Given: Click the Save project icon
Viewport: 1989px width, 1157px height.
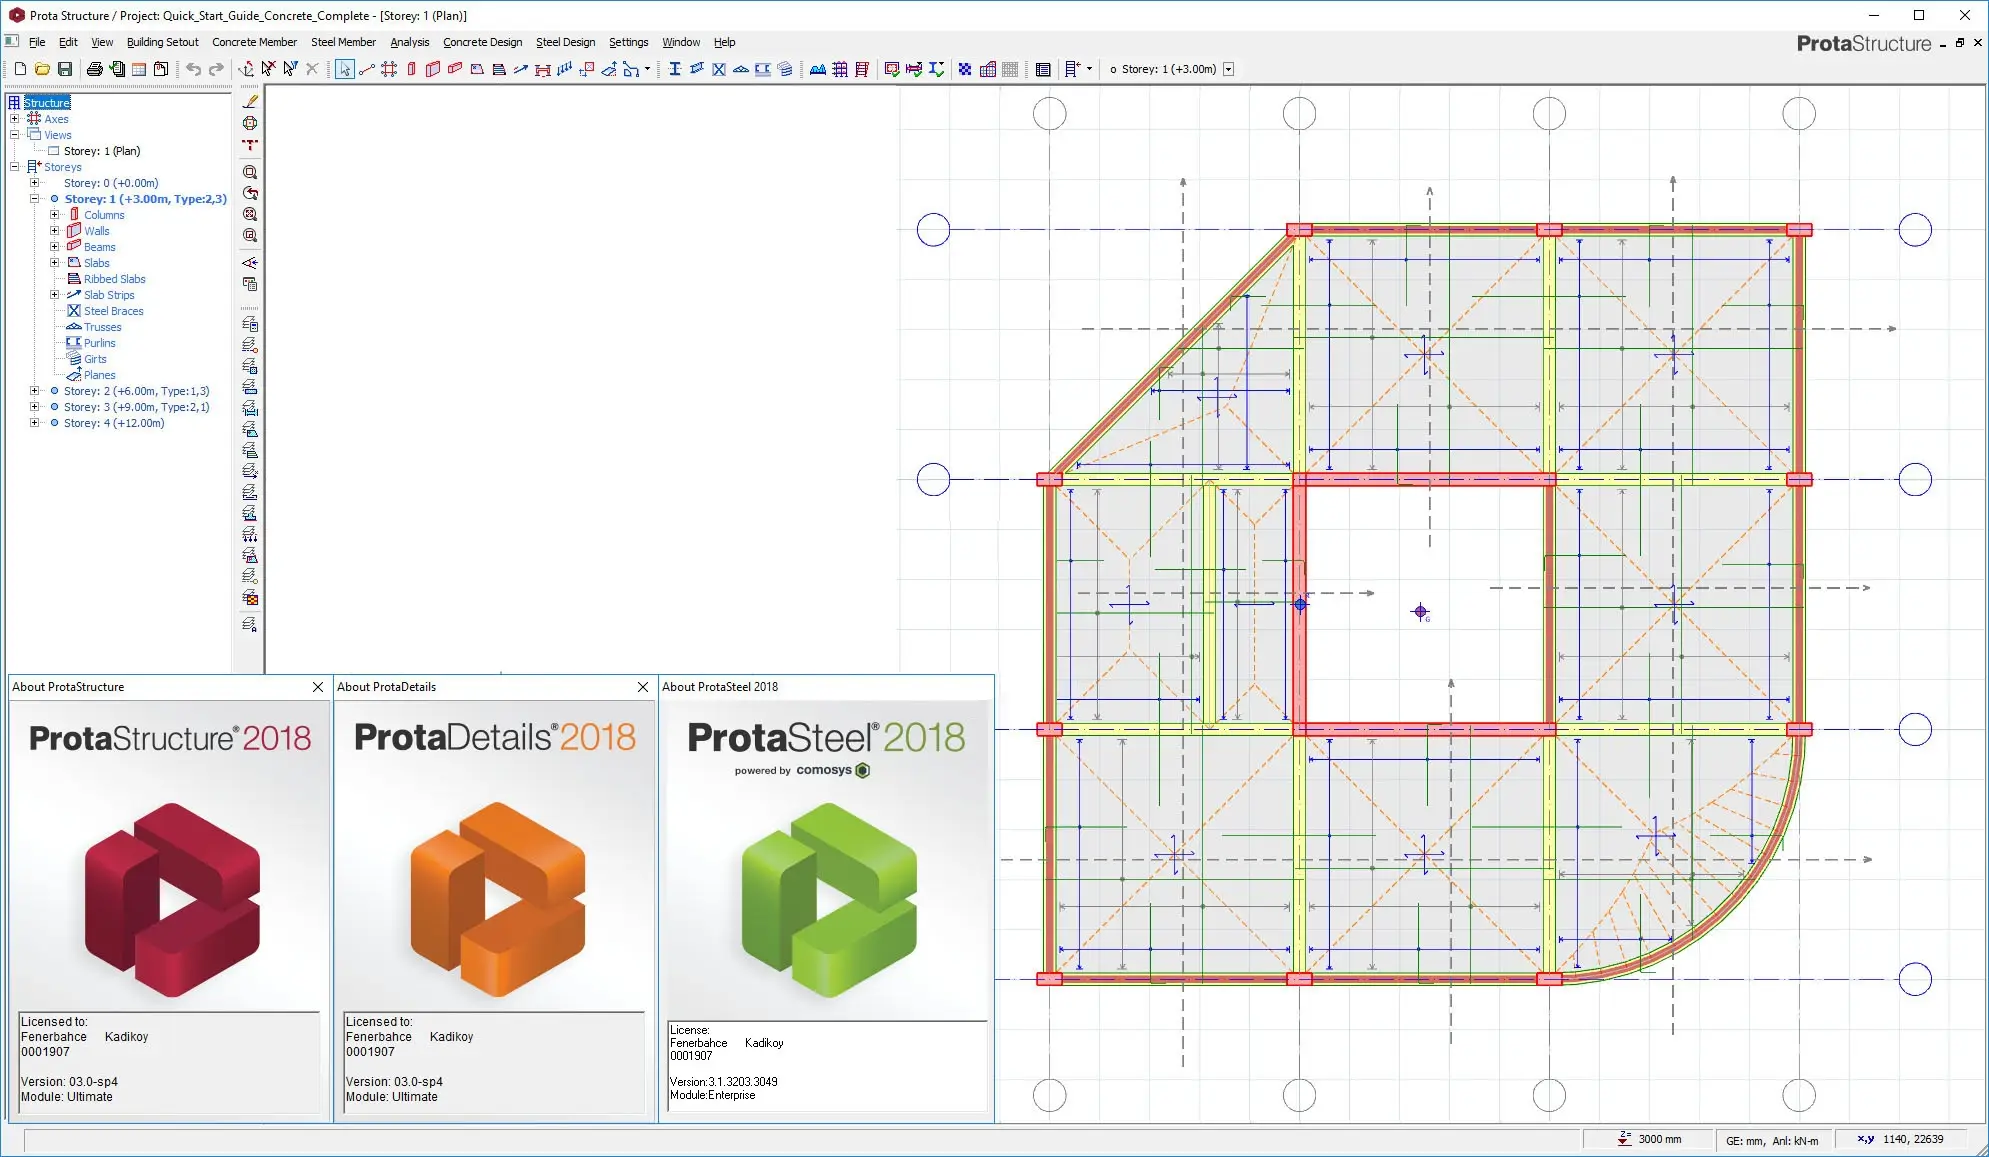Looking at the screenshot, I should click(65, 69).
